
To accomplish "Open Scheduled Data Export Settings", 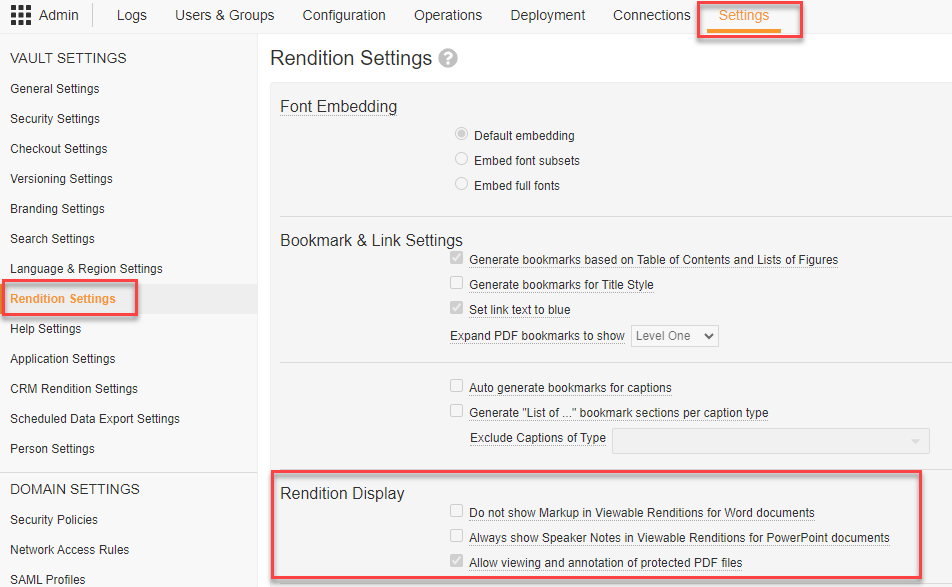I will point(95,419).
